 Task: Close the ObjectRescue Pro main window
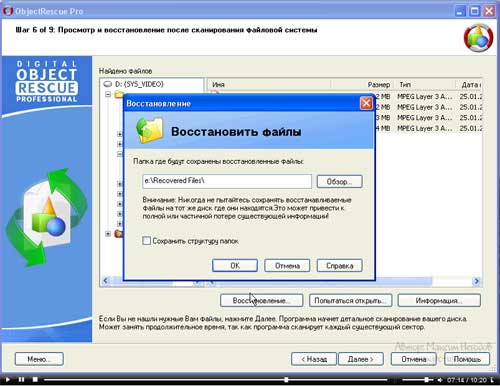489,11
